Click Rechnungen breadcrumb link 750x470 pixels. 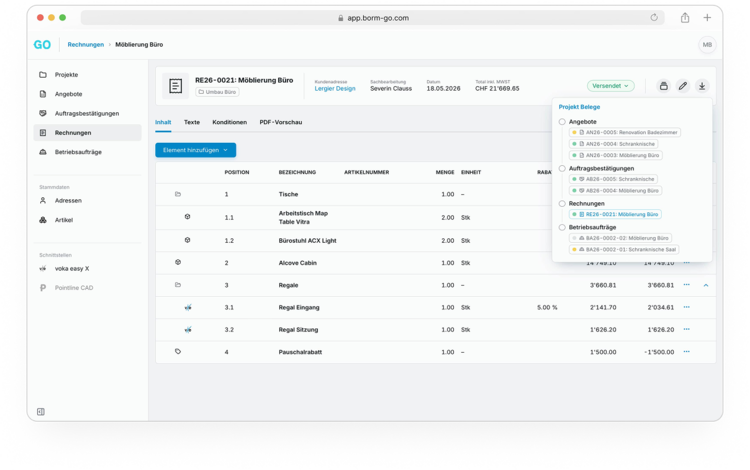86,45
